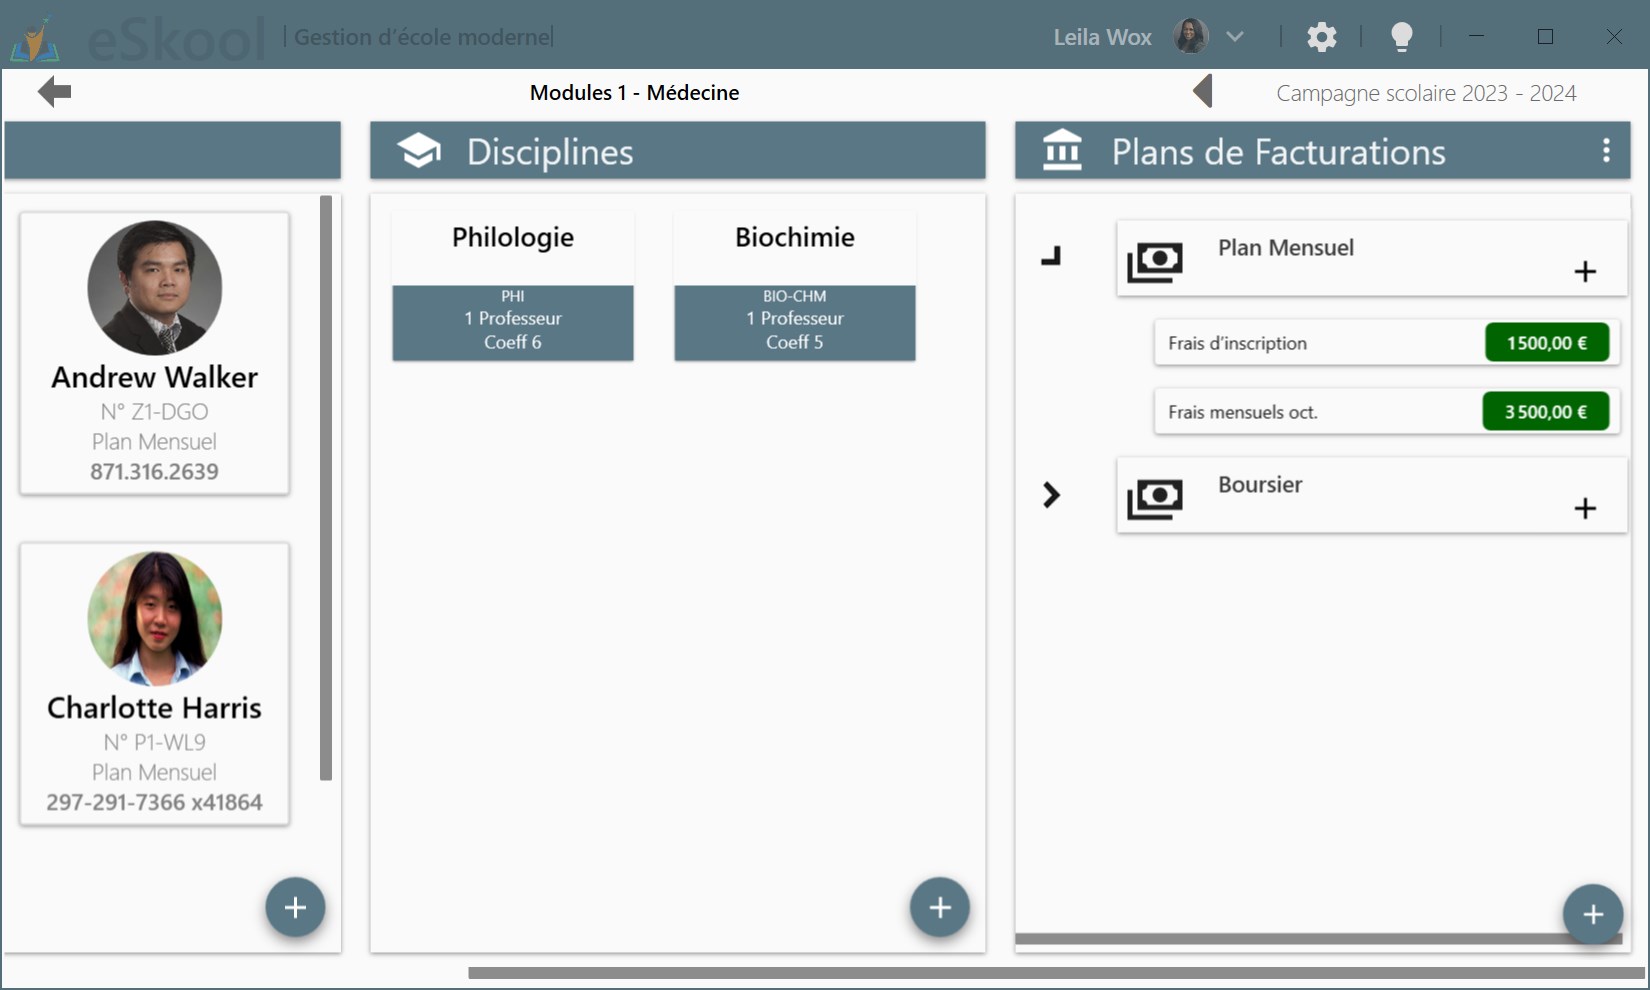The height and width of the screenshot is (990, 1650).
Task: Select the Philologie discipline card
Action: (x=513, y=286)
